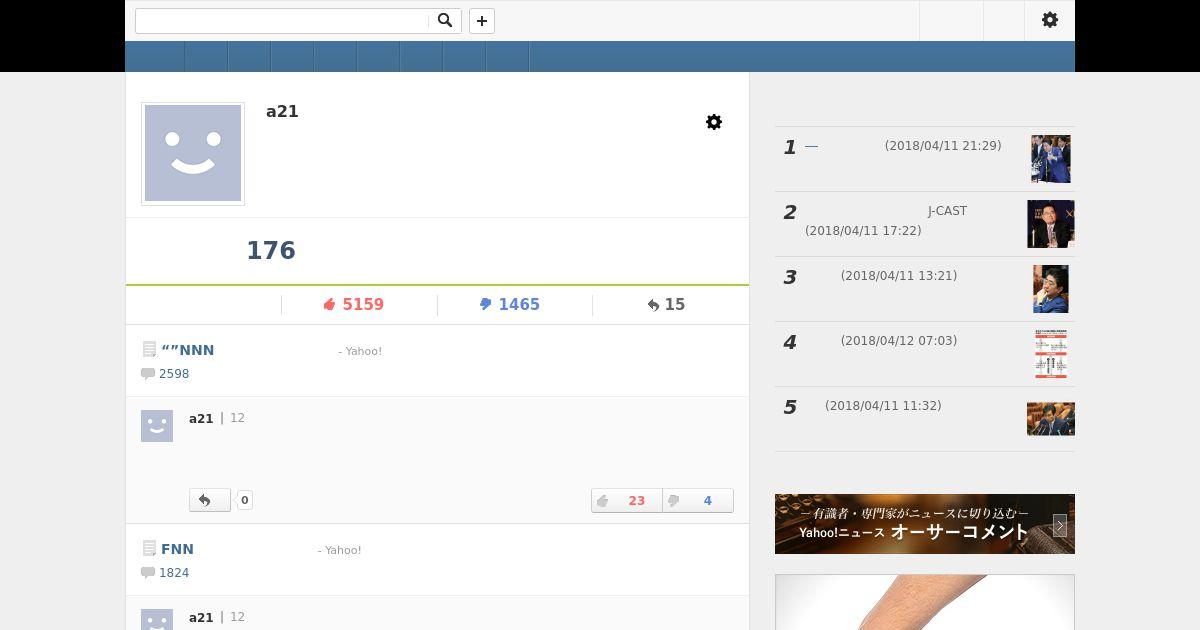Image resolution: width=1200 pixels, height=630 pixels.
Task: Click the arrow on Yahoo news banner
Action: pyautogui.click(x=1060, y=525)
